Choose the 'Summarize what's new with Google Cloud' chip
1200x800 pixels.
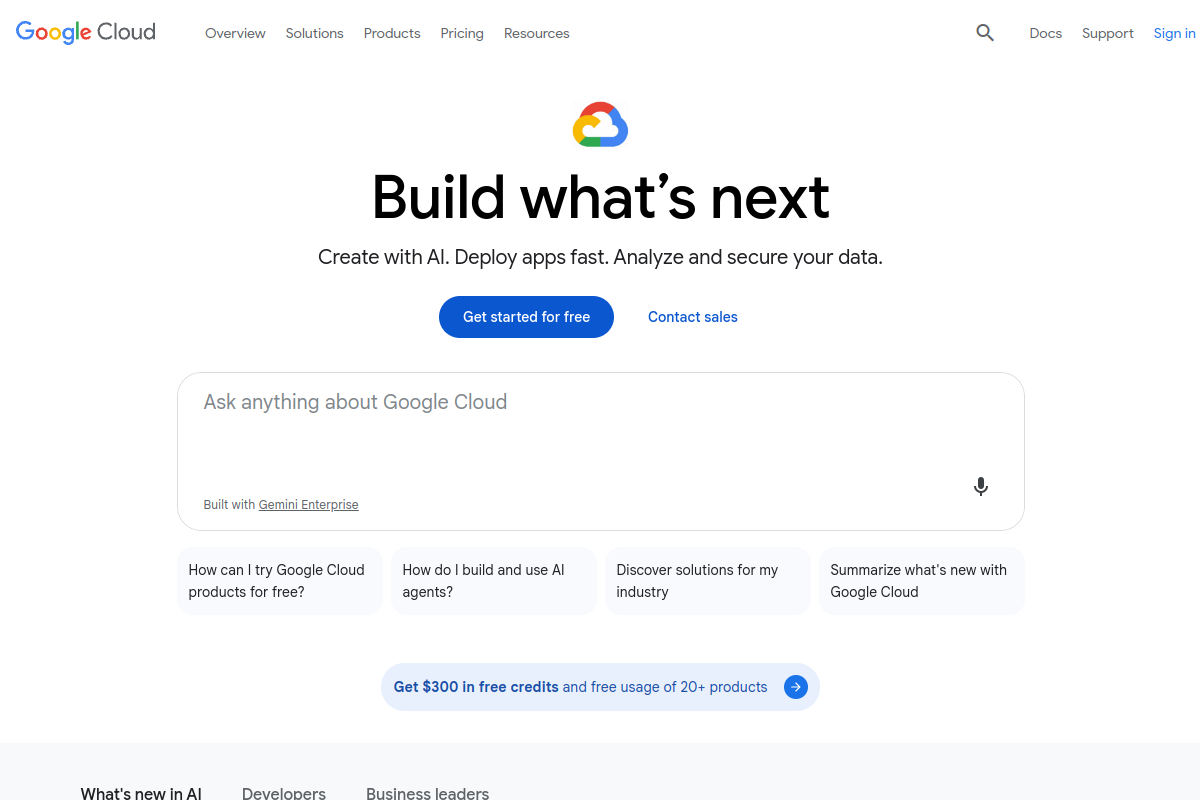pyautogui.click(x=921, y=580)
